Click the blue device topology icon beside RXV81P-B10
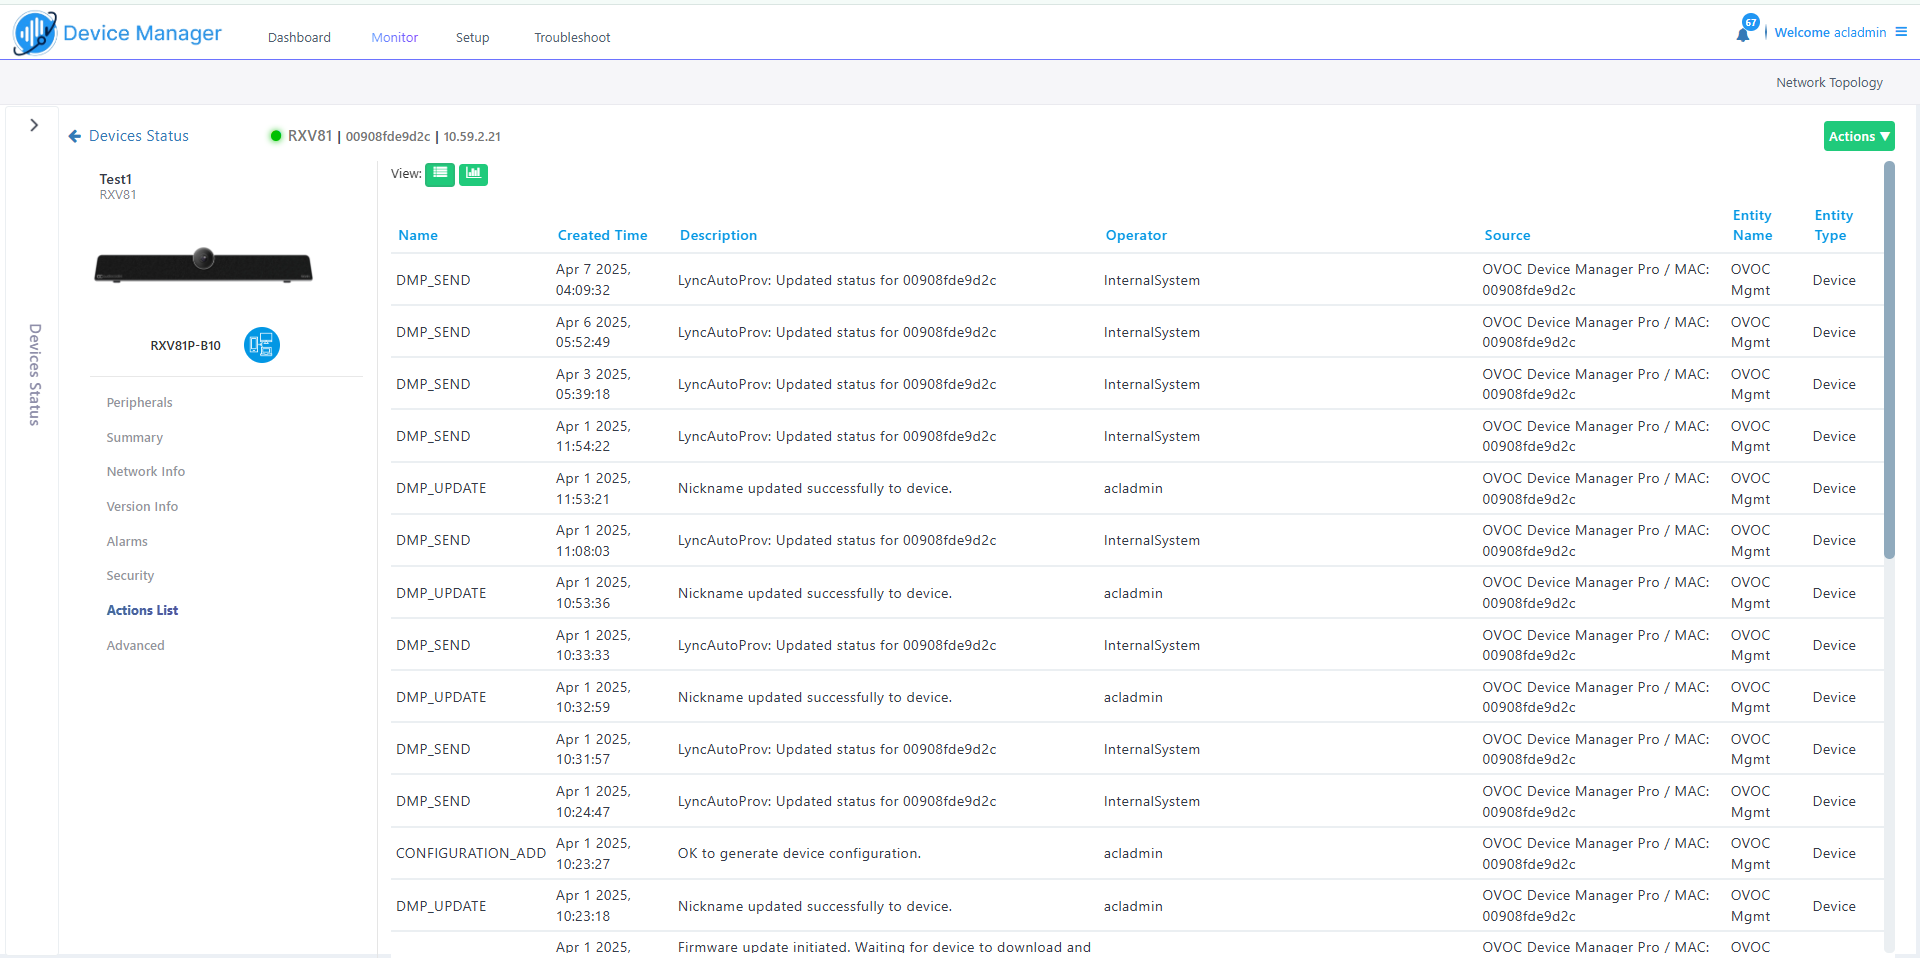Screen dimensions: 1920x958 click(x=262, y=345)
